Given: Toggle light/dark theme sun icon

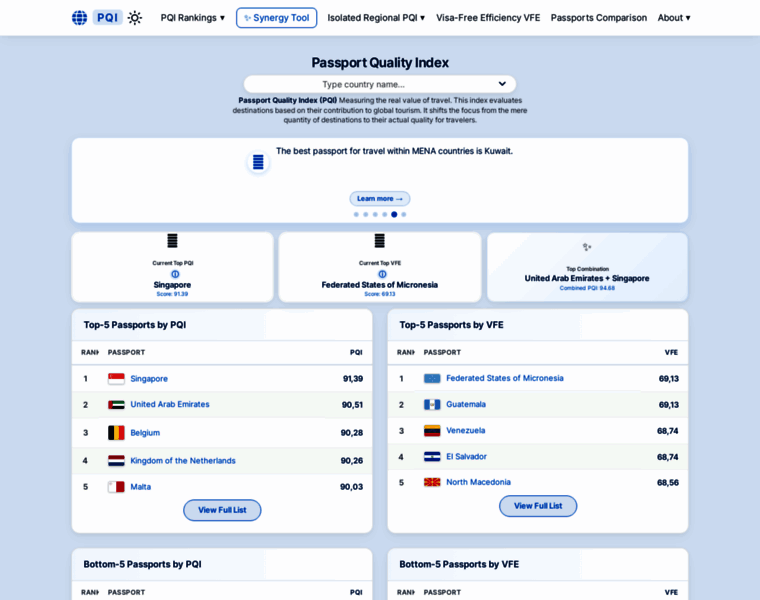Looking at the screenshot, I should click(x=135, y=17).
